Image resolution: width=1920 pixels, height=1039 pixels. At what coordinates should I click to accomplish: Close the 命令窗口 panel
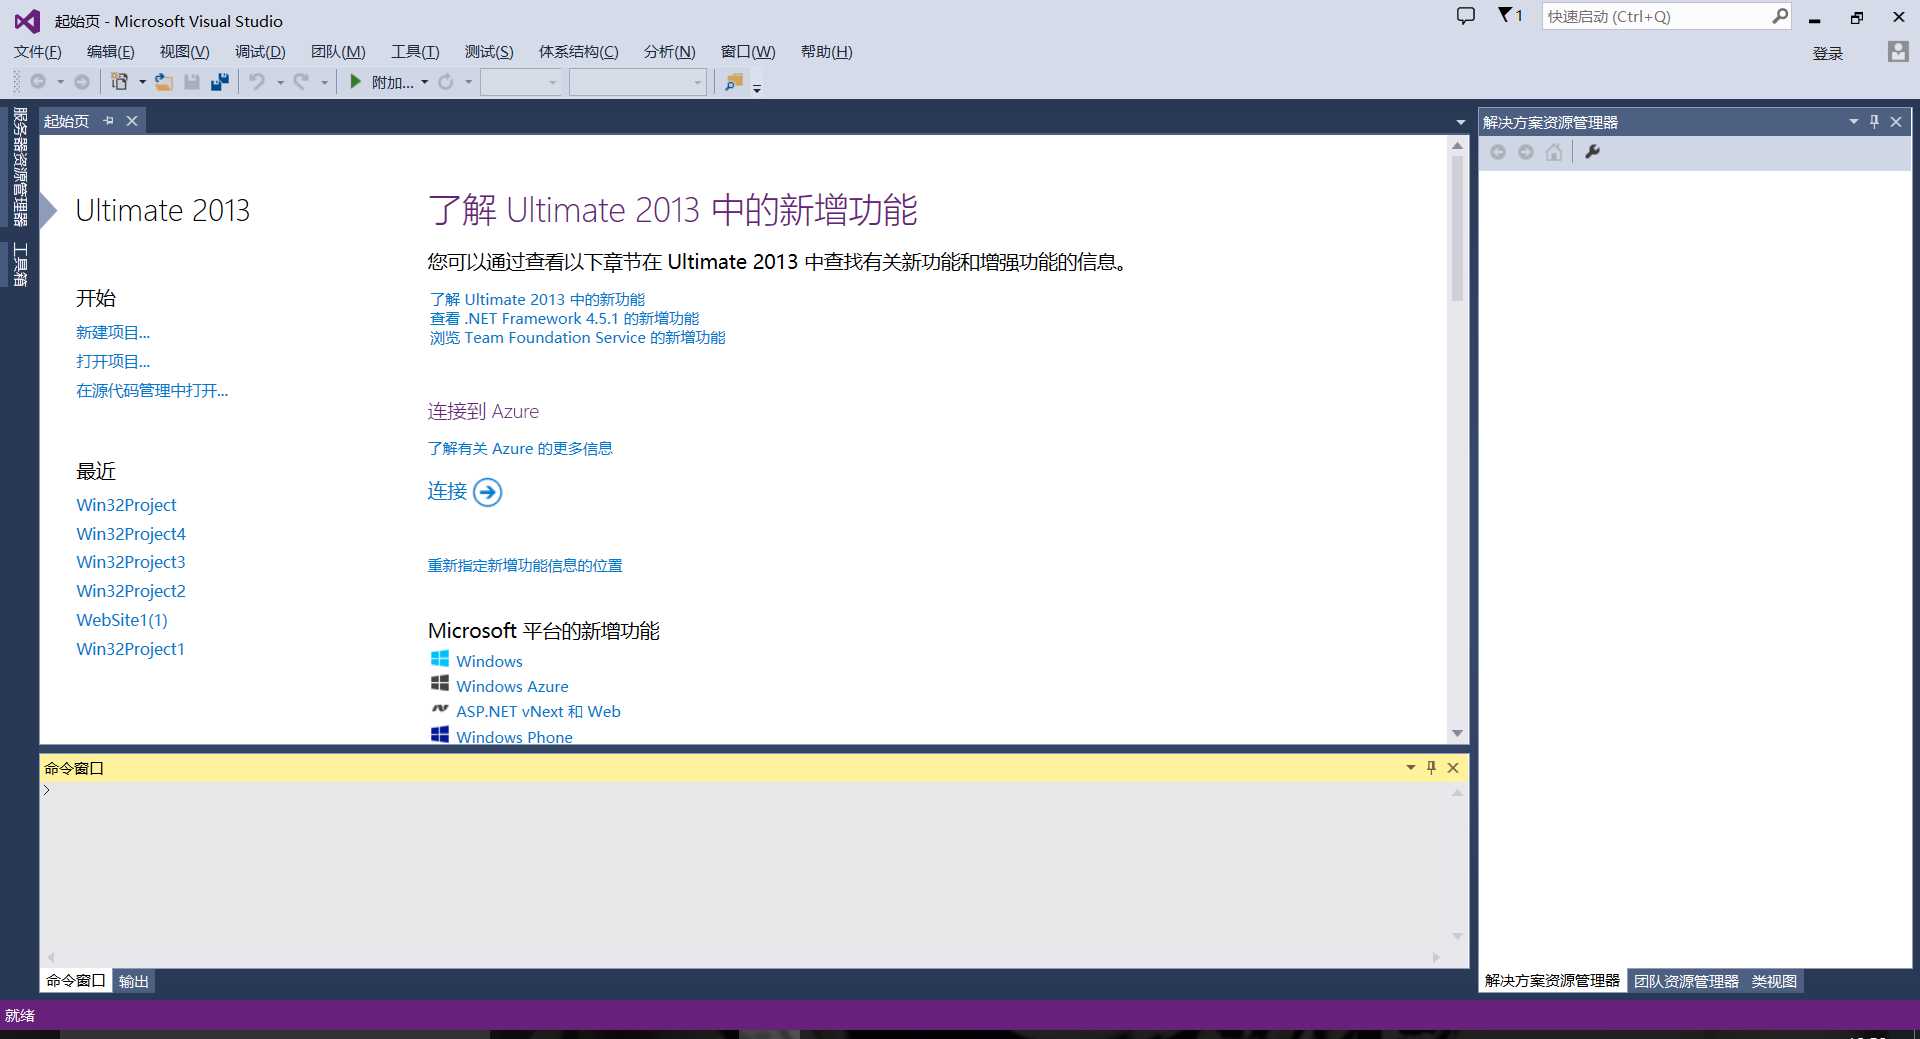click(1454, 768)
